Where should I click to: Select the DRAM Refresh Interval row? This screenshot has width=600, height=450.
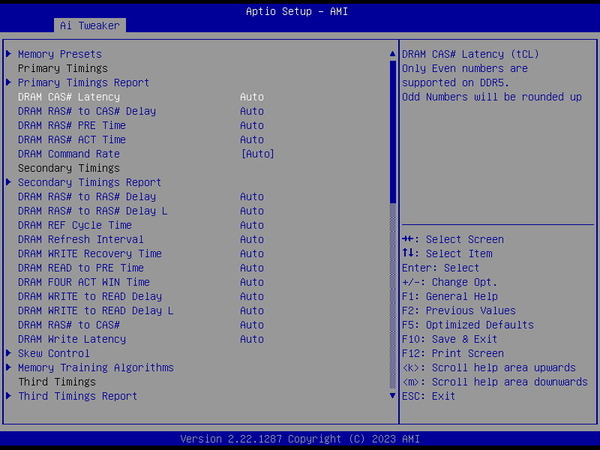[80, 240]
